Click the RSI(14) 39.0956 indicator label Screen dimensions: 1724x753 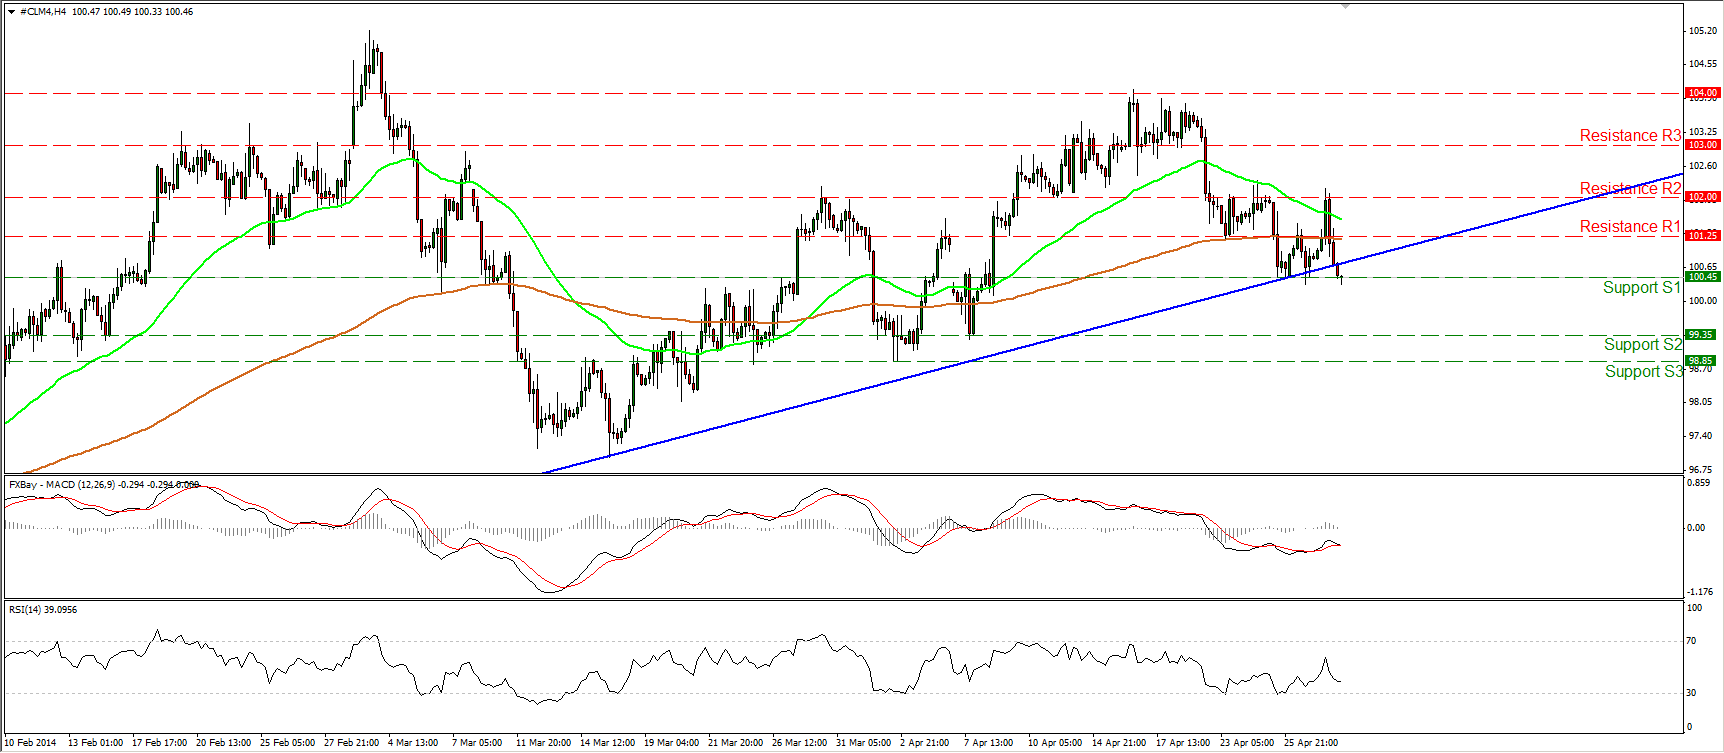[x=43, y=609]
